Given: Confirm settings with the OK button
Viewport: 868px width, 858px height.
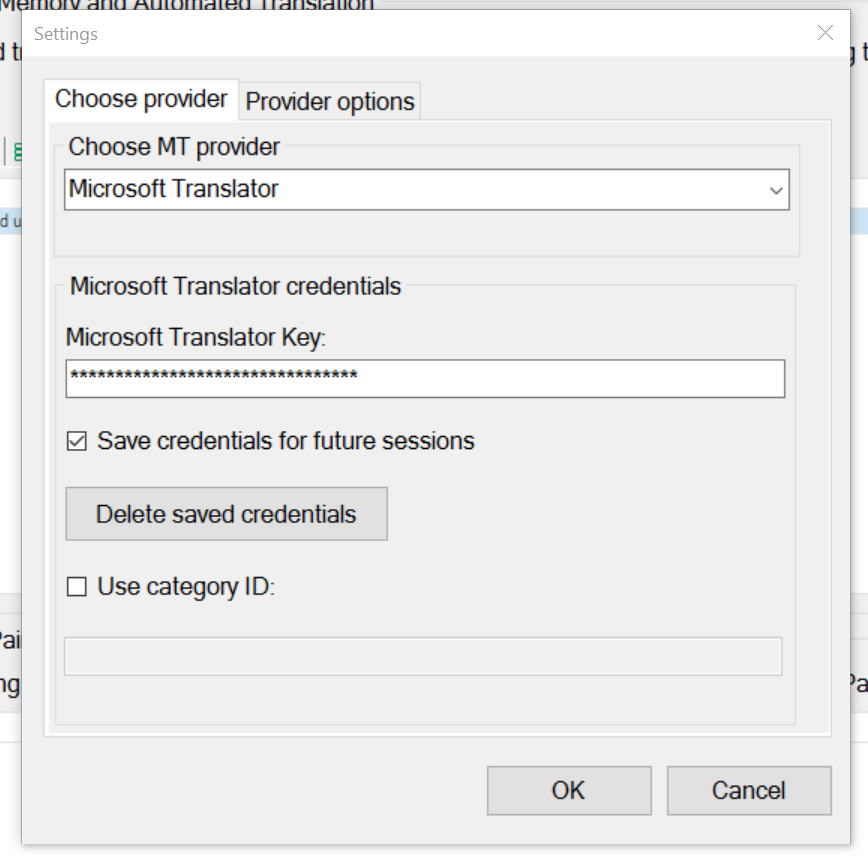Looking at the screenshot, I should point(569,790).
